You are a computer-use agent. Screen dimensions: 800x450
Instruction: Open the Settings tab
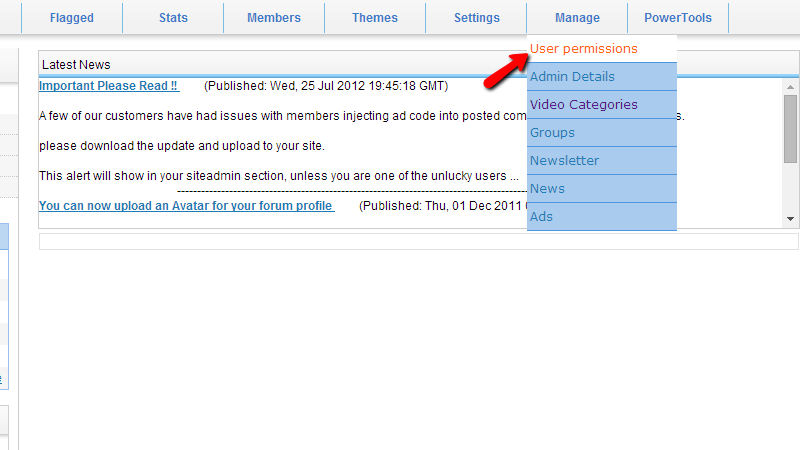click(476, 18)
